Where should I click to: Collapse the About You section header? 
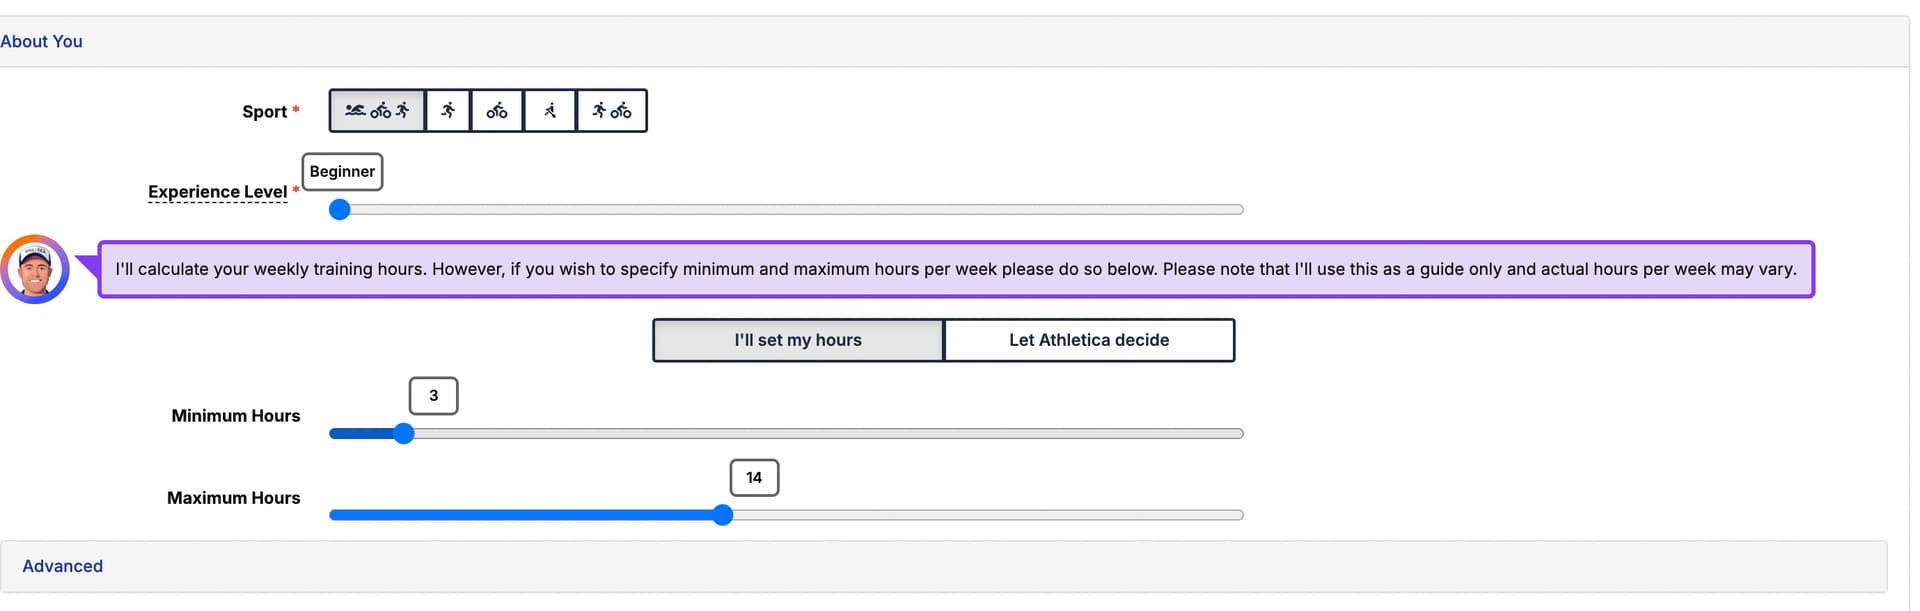41,41
